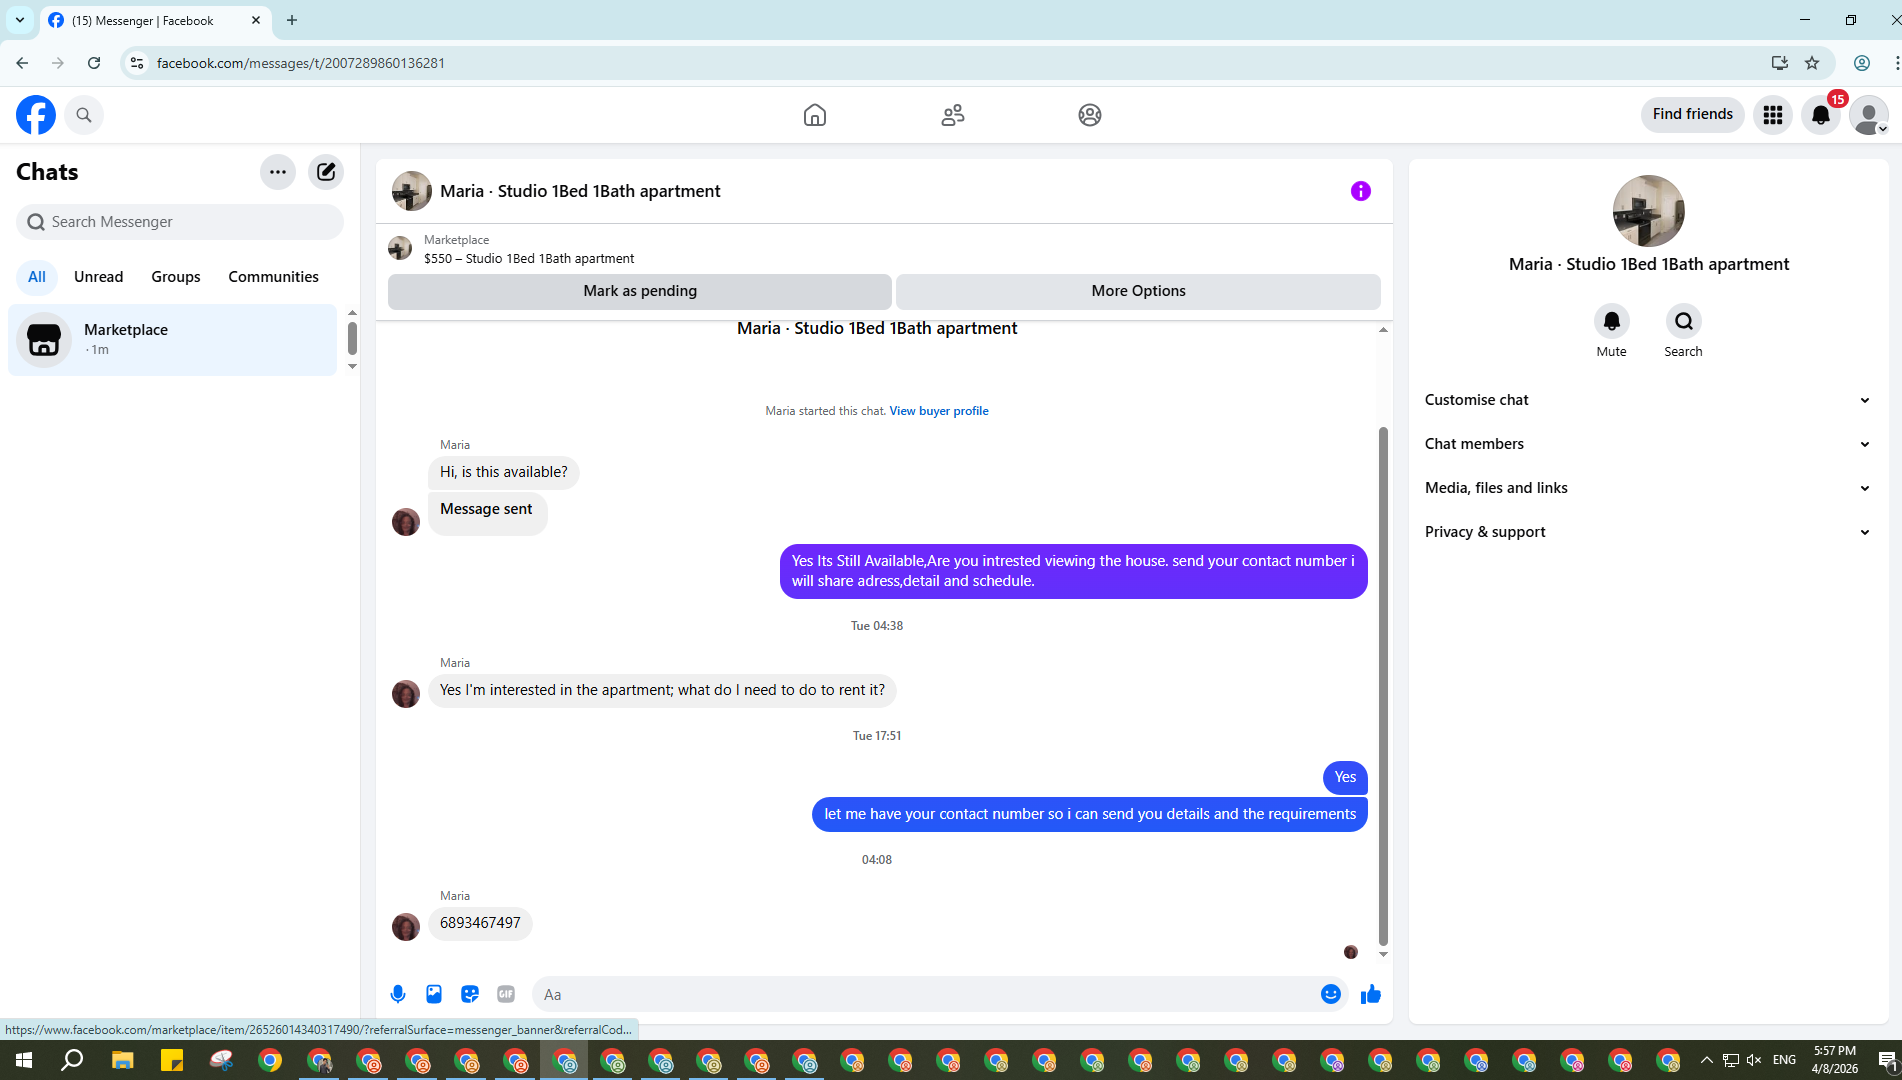Screen dimensions: 1902x1080
Task: Open the Windows Start menu
Action: [24, 1060]
